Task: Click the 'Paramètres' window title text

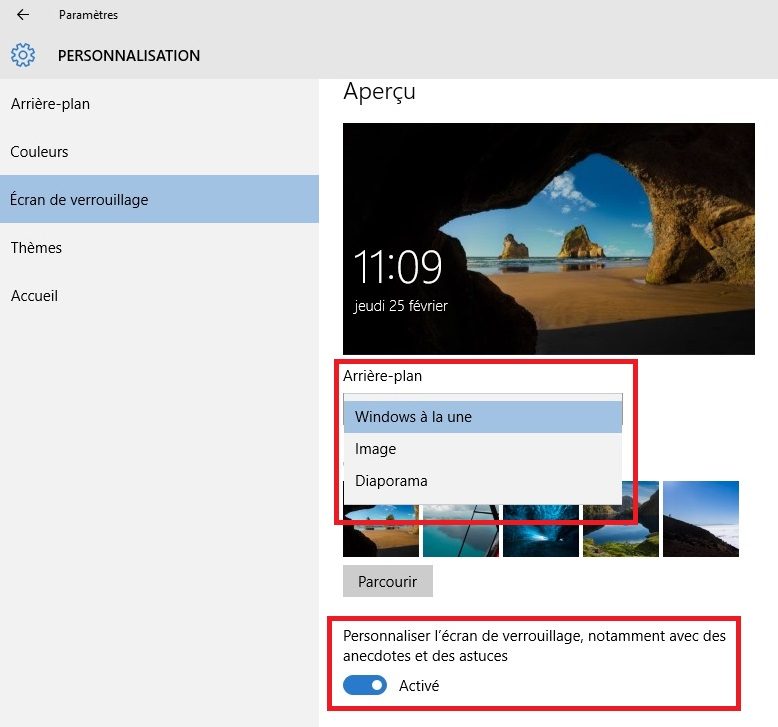Action: 88,15
